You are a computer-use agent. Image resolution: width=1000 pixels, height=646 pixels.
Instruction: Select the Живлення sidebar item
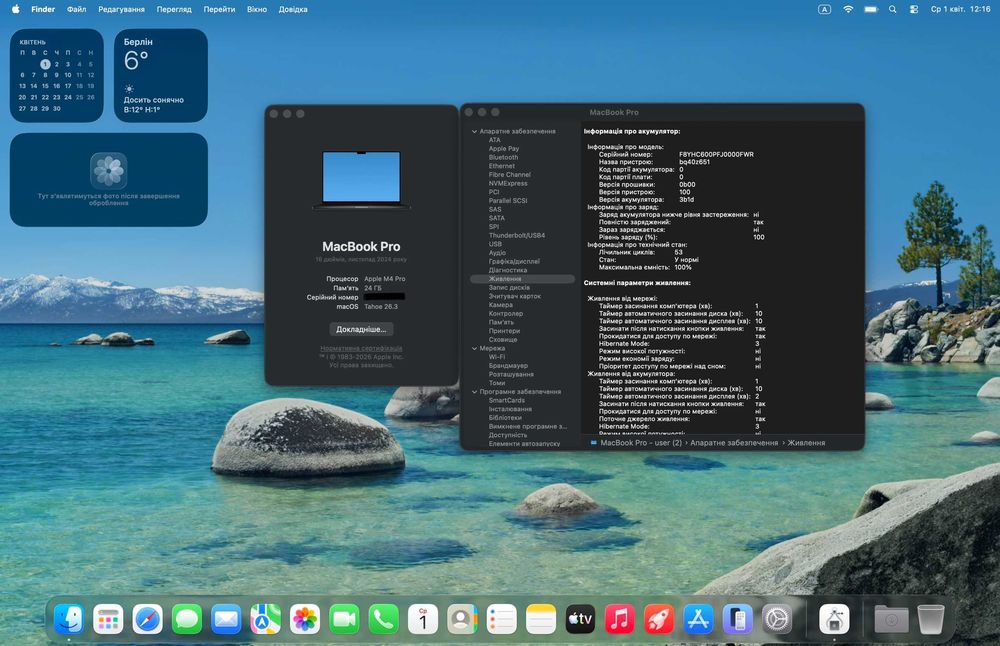(x=522, y=279)
